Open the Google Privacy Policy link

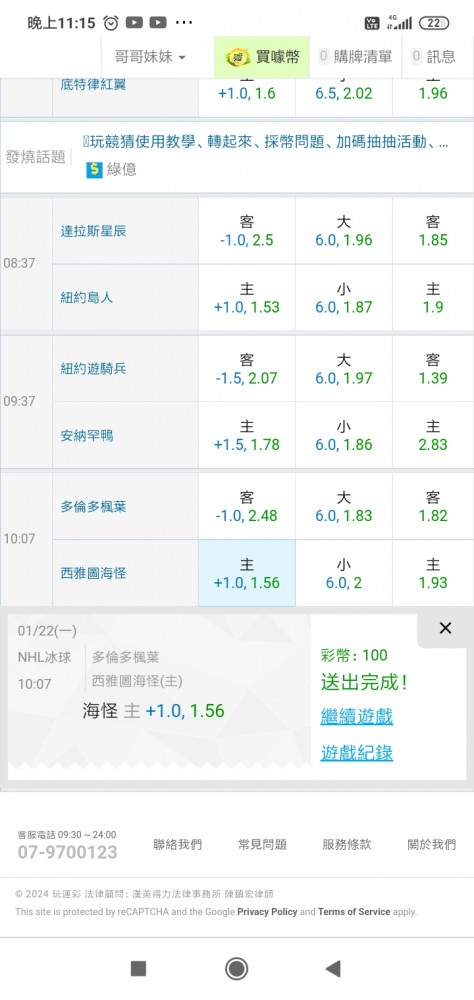point(267,912)
